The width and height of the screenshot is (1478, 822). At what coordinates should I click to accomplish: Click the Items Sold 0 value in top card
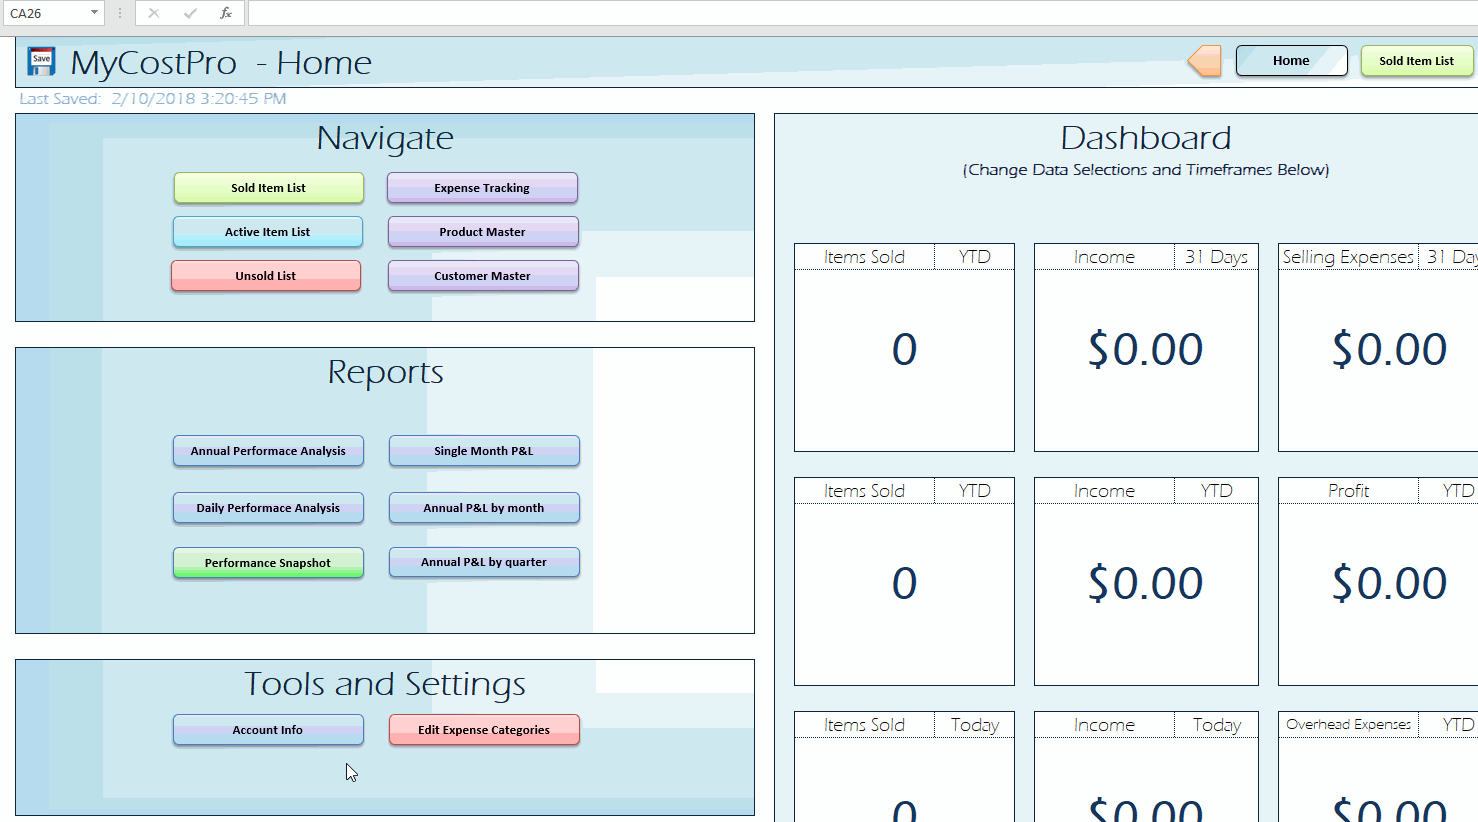[x=904, y=349]
